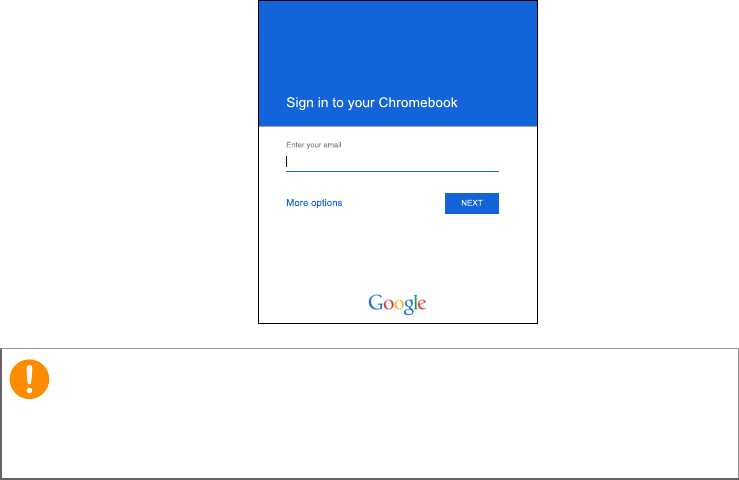Click the red letter e in the Google logo

click(422, 304)
